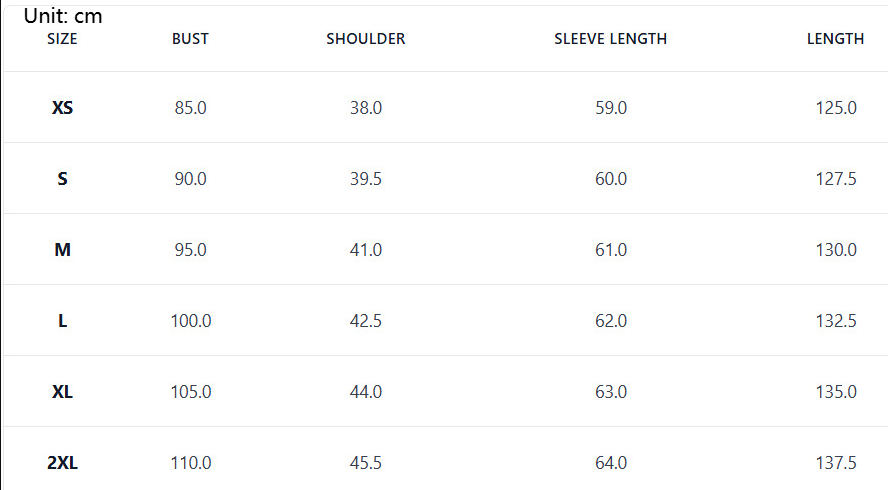
Task: Click the Unit: cm label
Action: point(63,16)
